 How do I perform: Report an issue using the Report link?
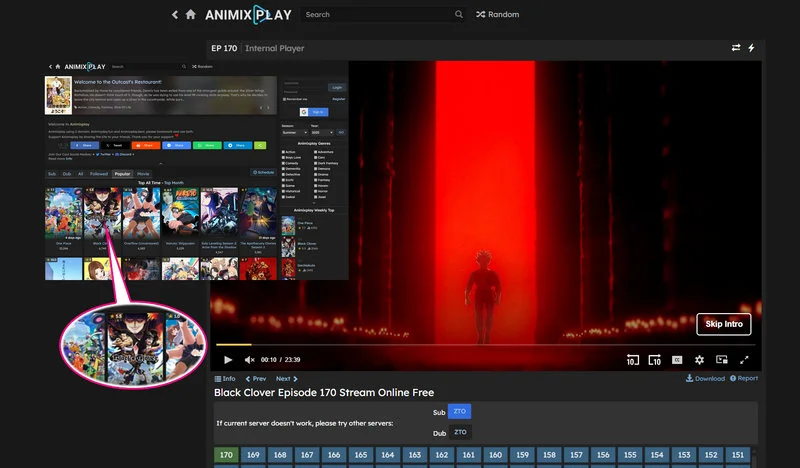click(x=744, y=378)
